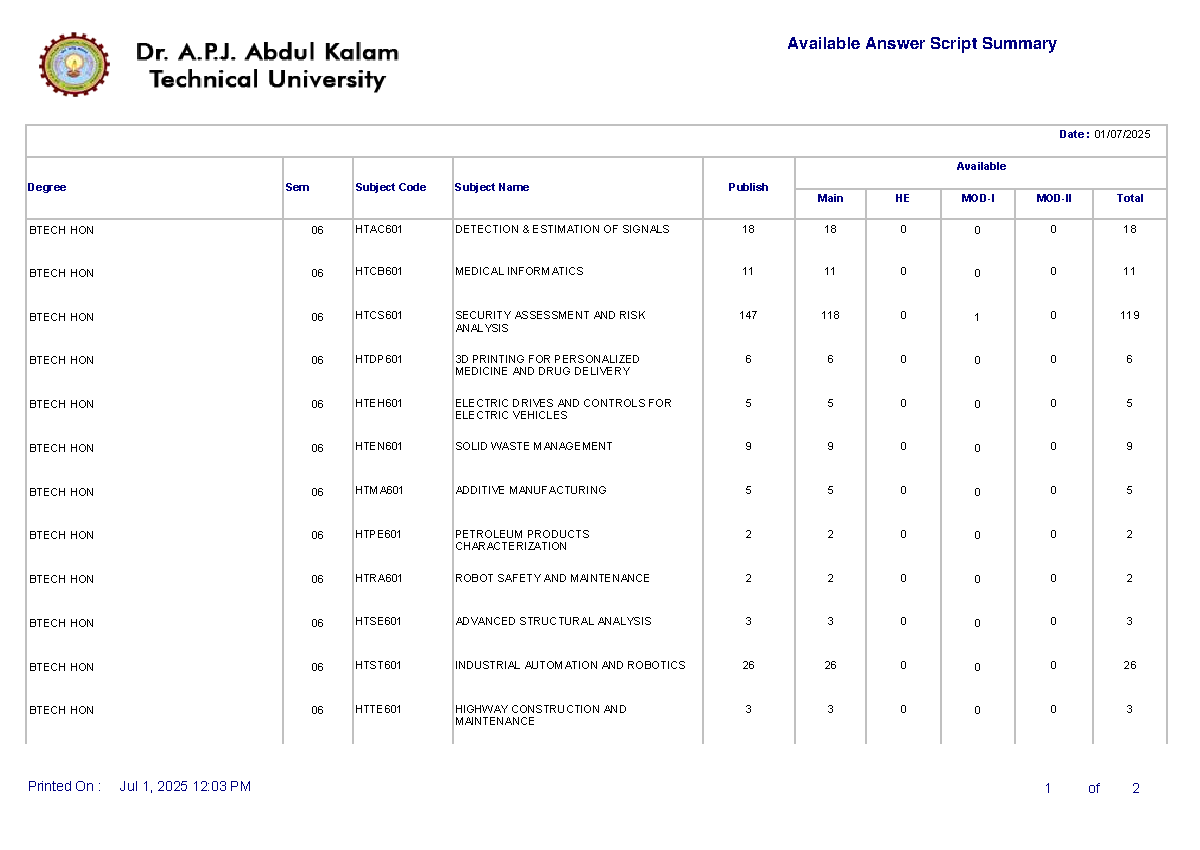1200x850 pixels.
Task: Select the 'MOD-I' column header
Action: pyautogui.click(x=978, y=198)
